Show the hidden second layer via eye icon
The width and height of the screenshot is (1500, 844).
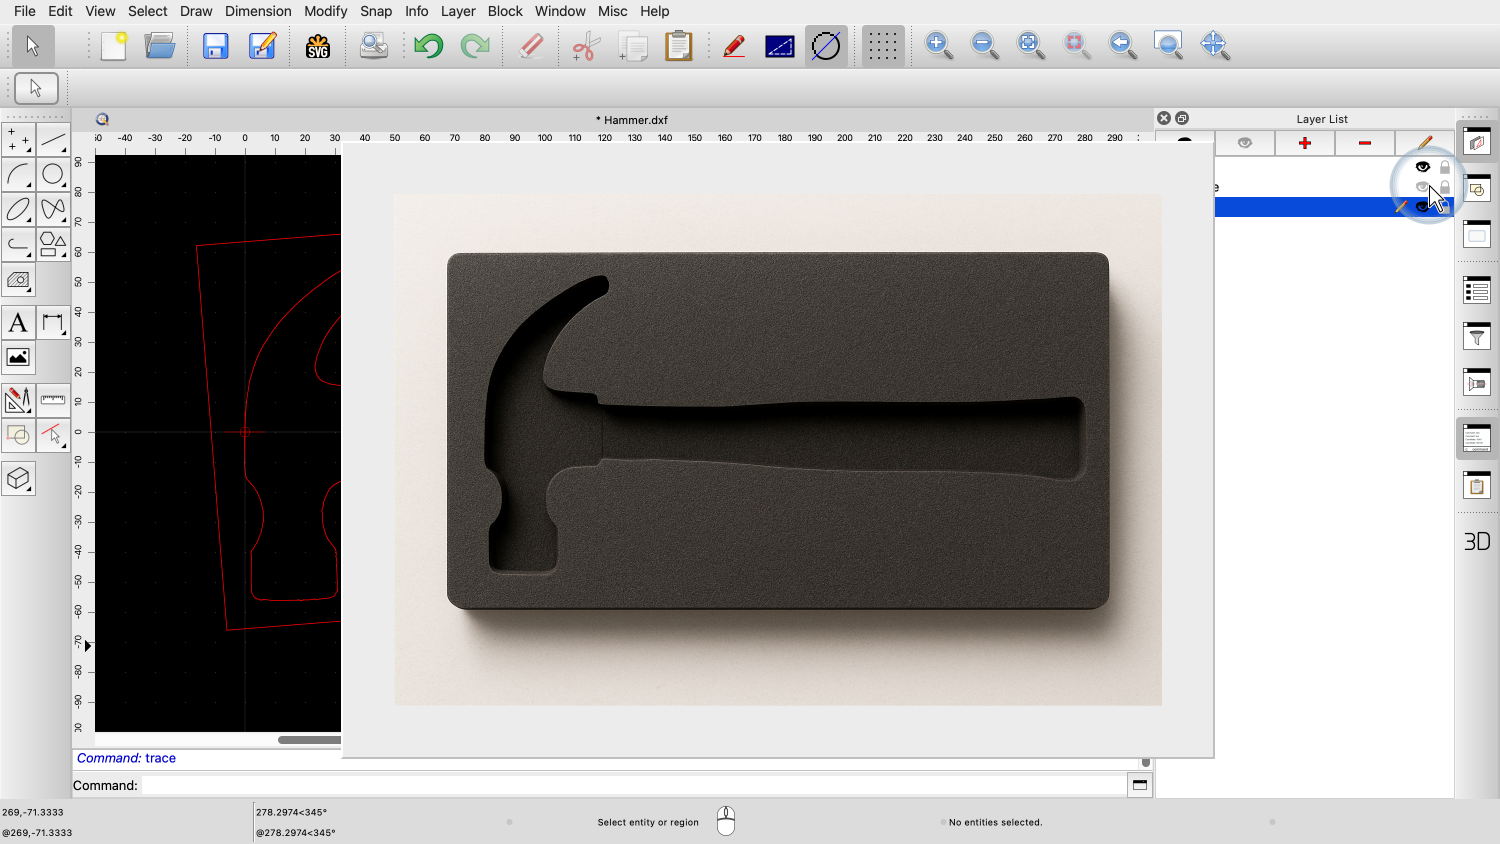[1422, 187]
